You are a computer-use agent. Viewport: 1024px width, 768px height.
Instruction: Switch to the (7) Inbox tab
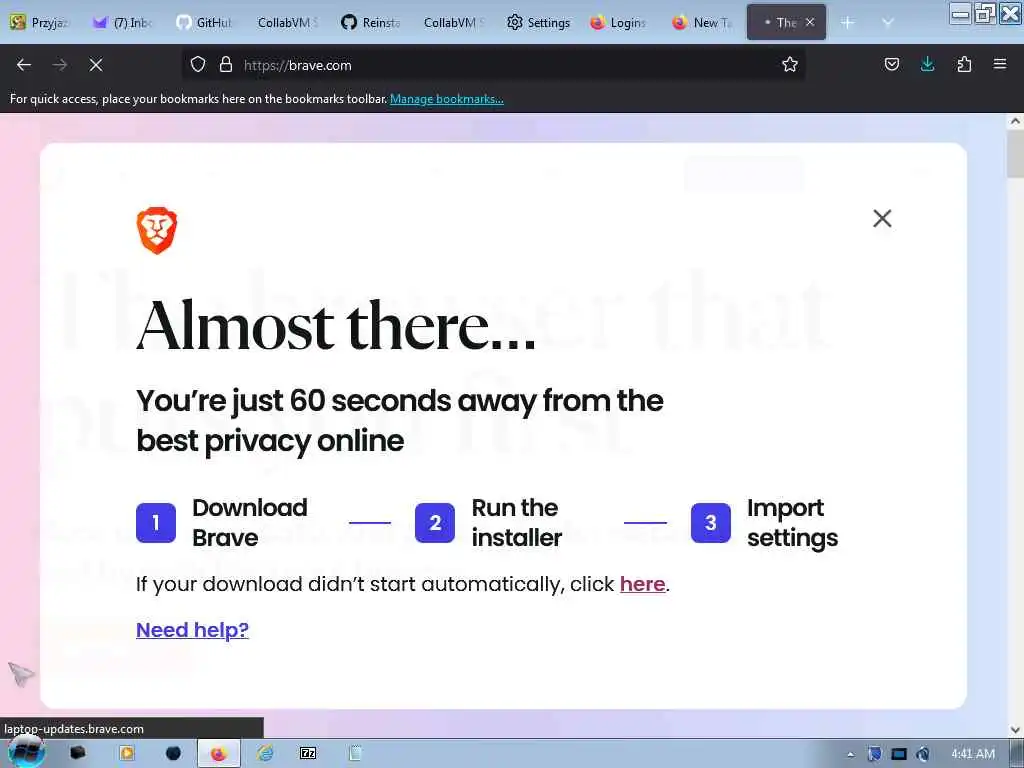(123, 23)
